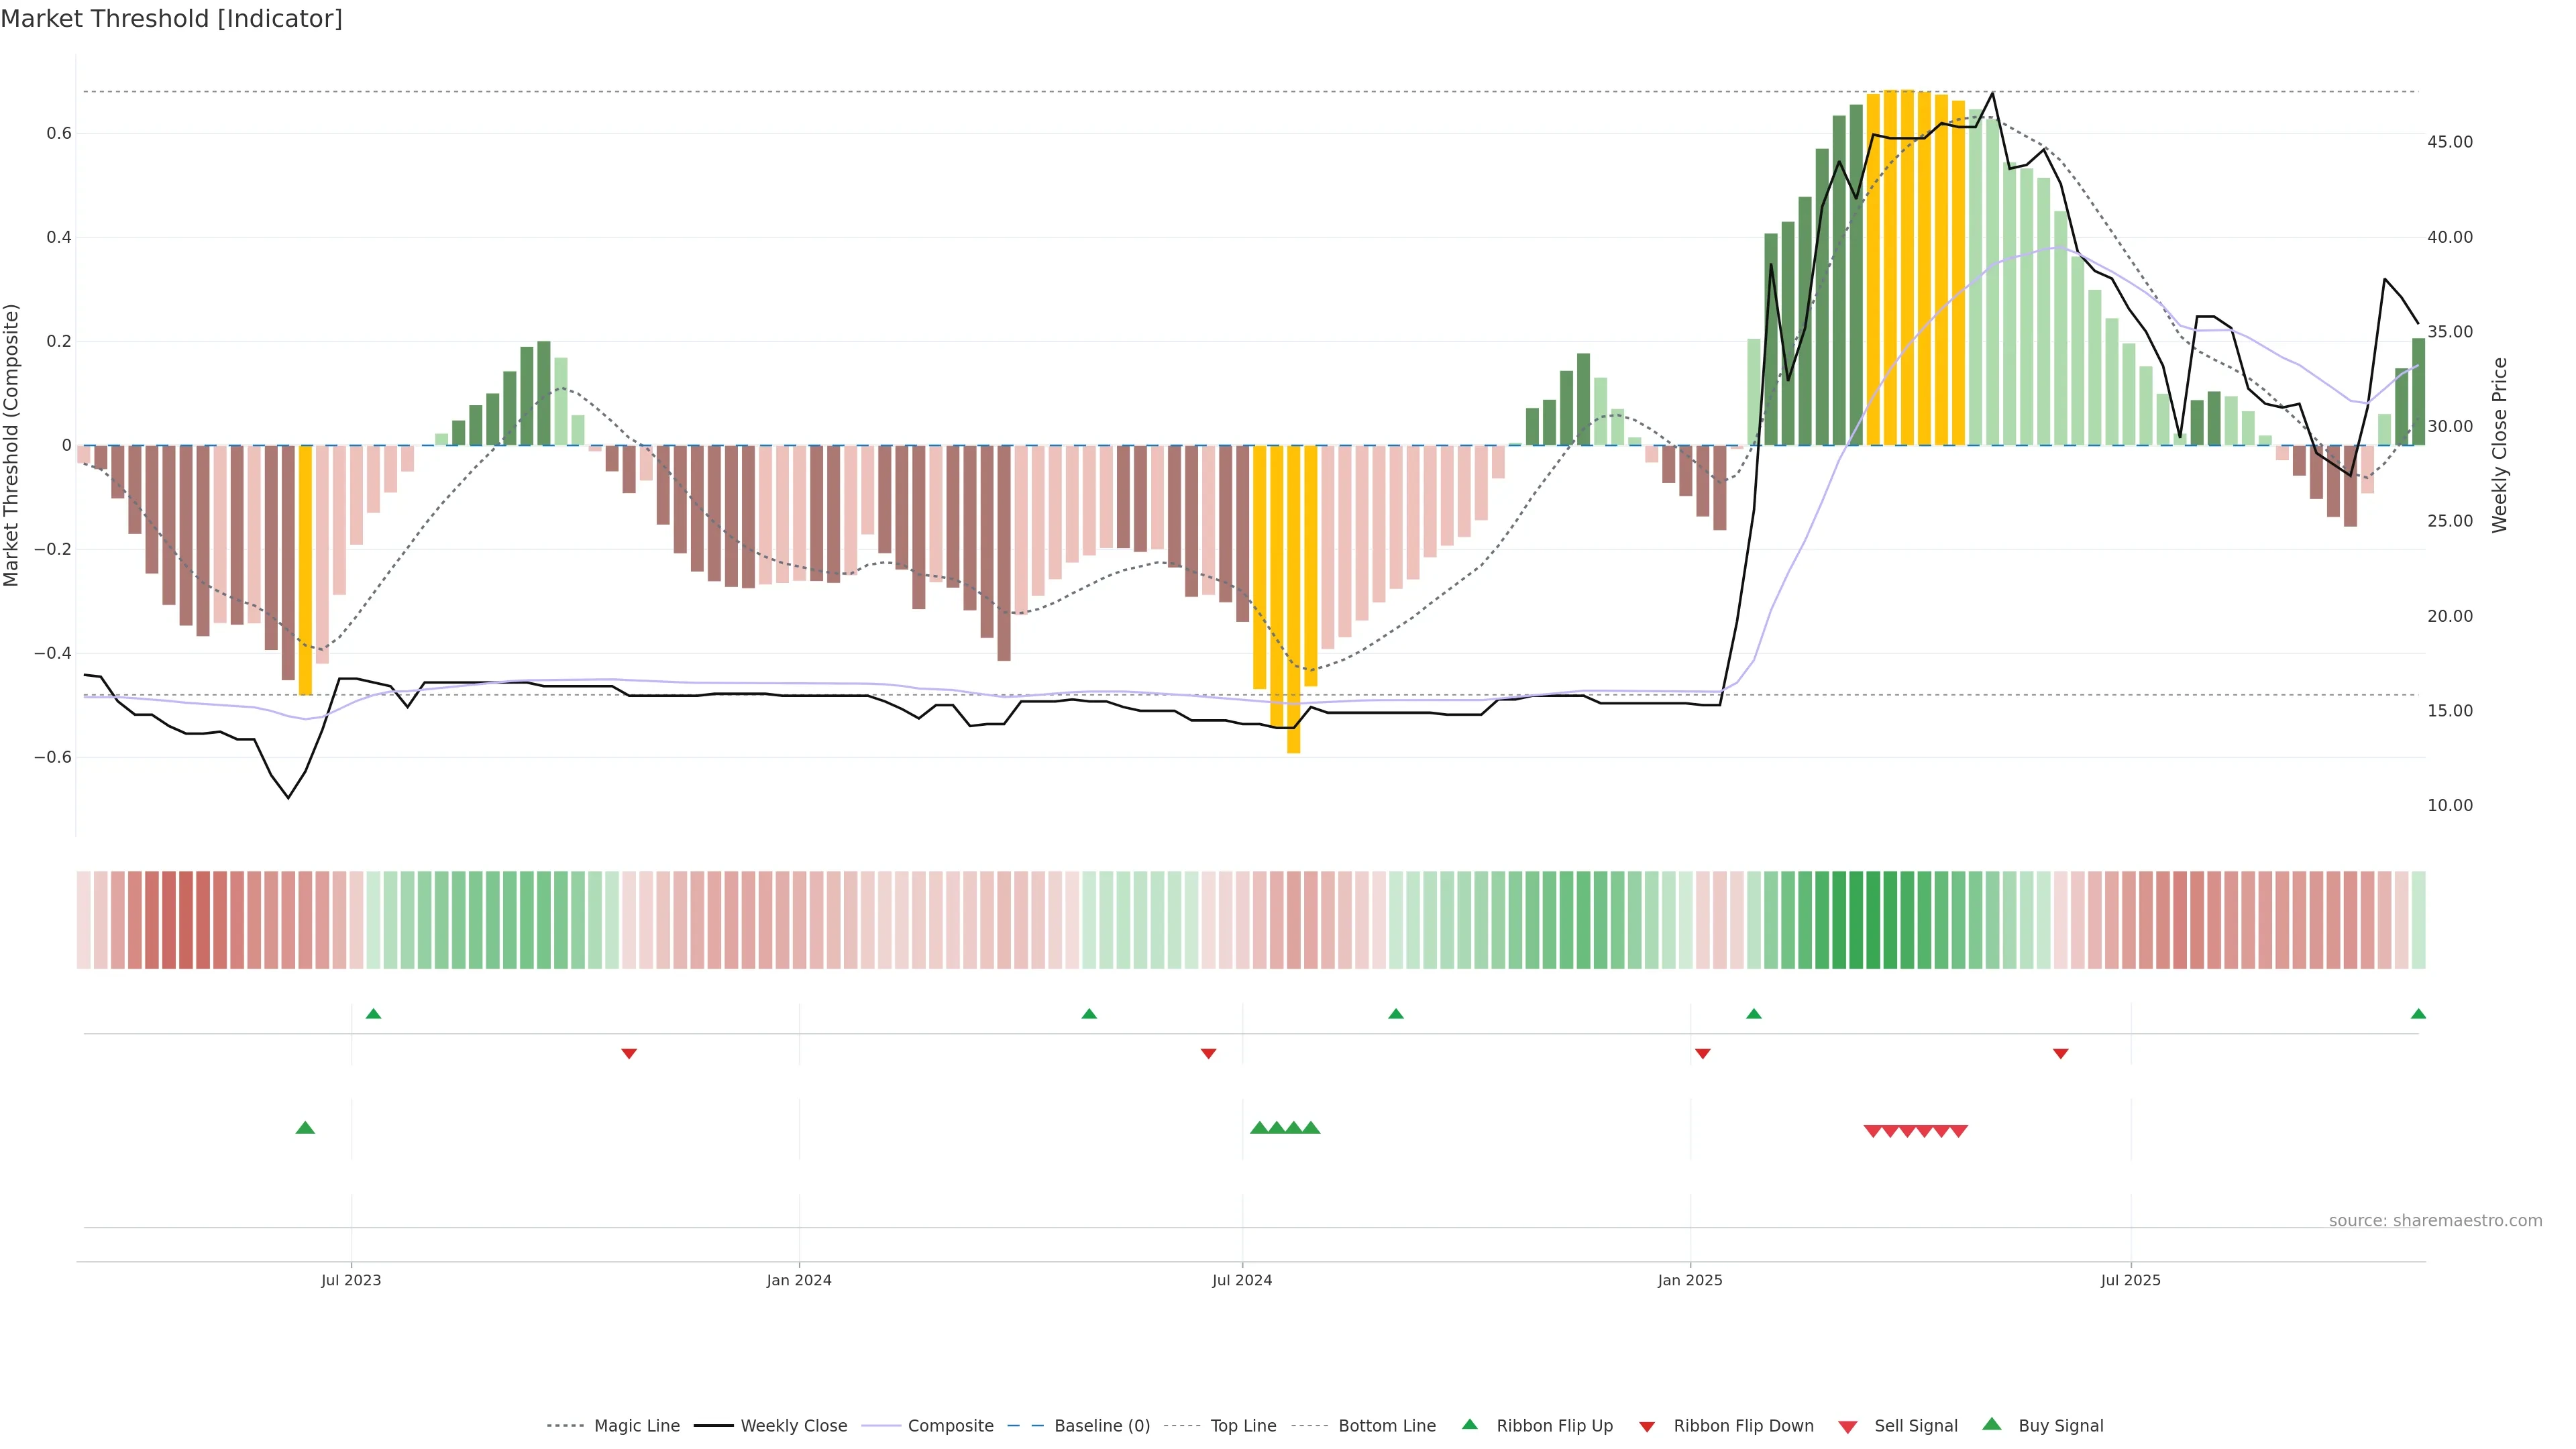Click the sharemaestro.com source text
The image size is (2576, 1449).
[x=2435, y=1220]
